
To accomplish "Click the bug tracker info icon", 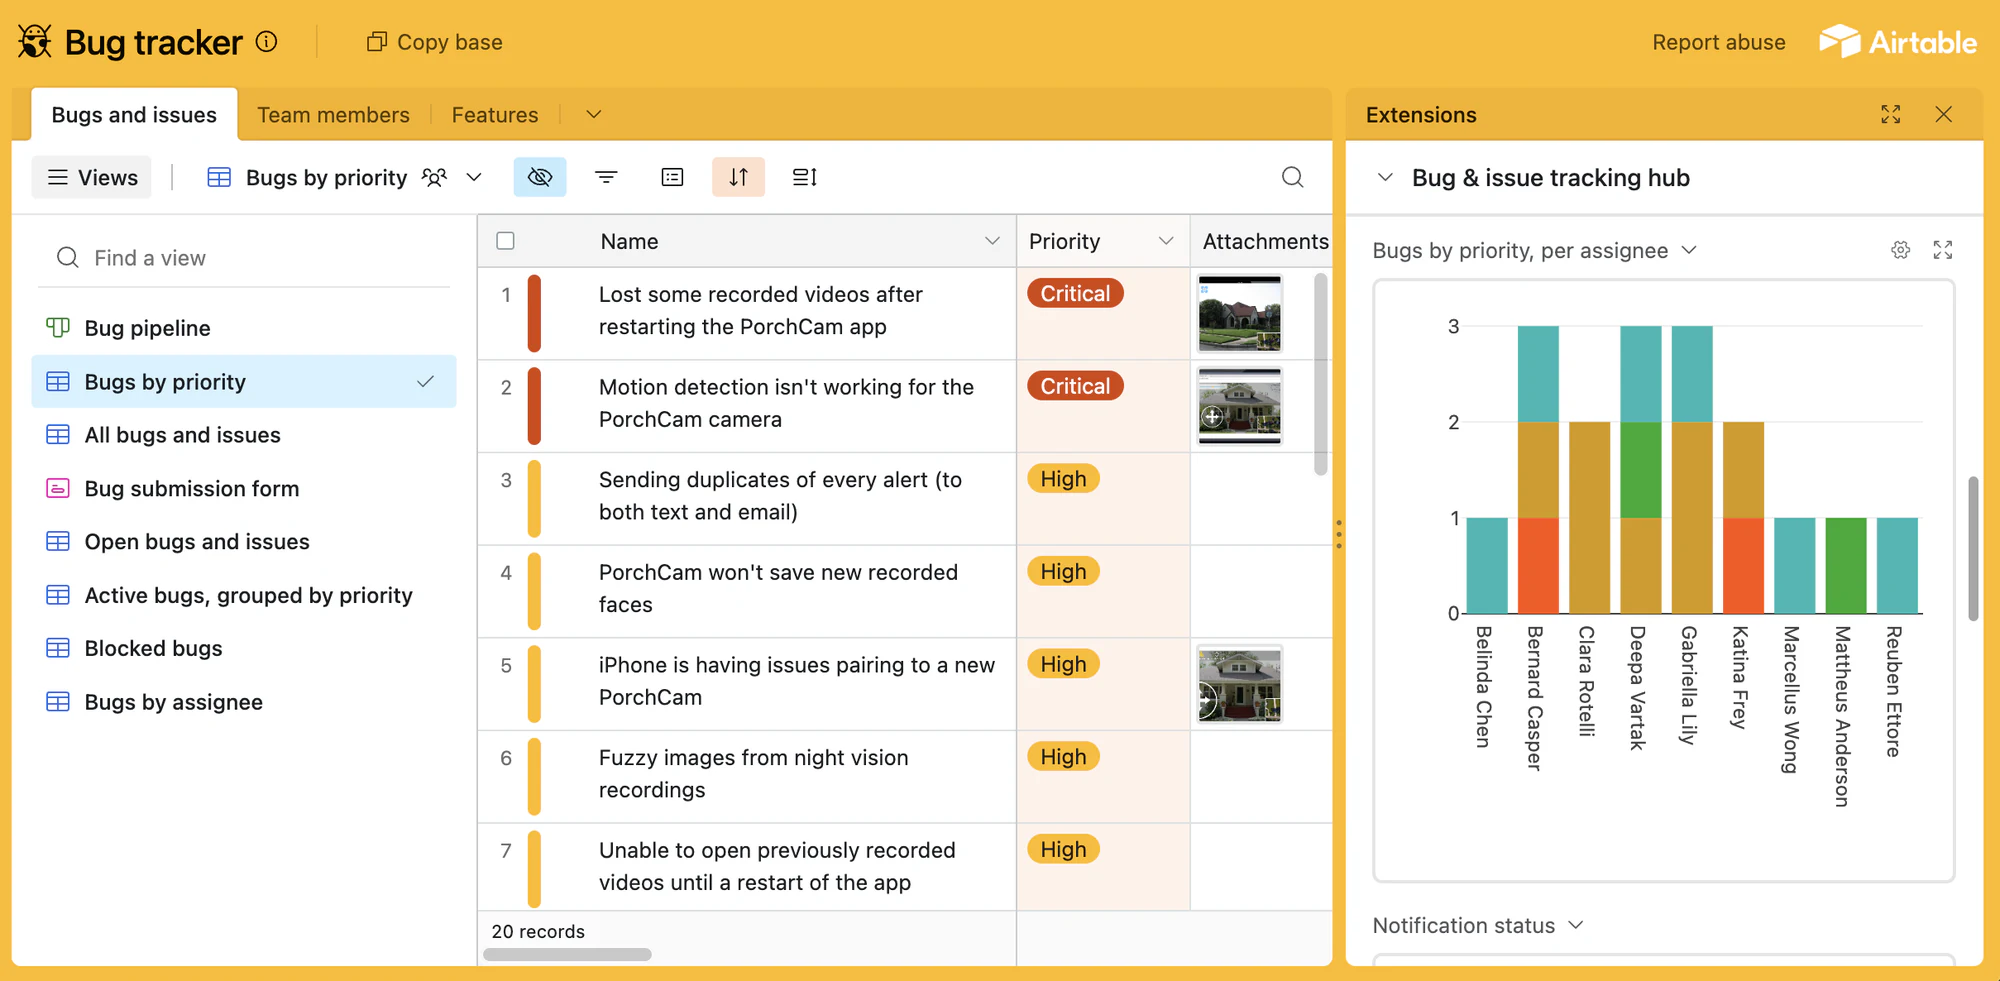I will point(266,42).
